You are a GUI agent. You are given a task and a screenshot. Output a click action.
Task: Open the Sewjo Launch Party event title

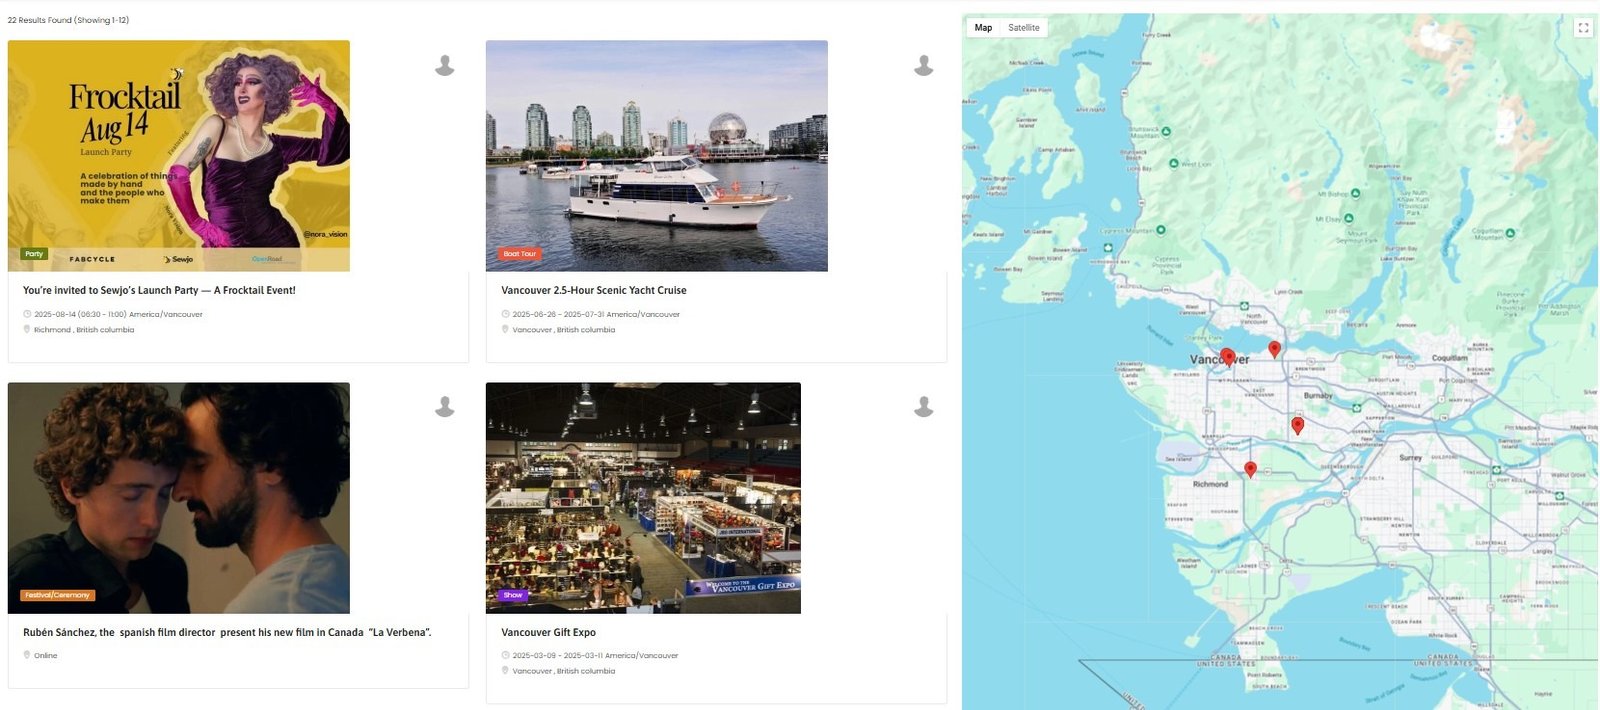click(x=159, y=290)
